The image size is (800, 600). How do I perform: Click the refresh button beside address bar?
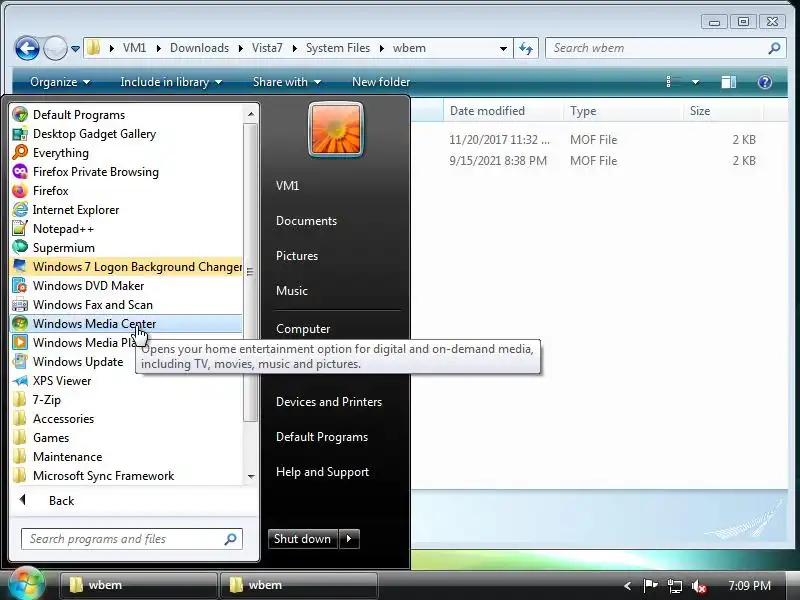(526, 48)
